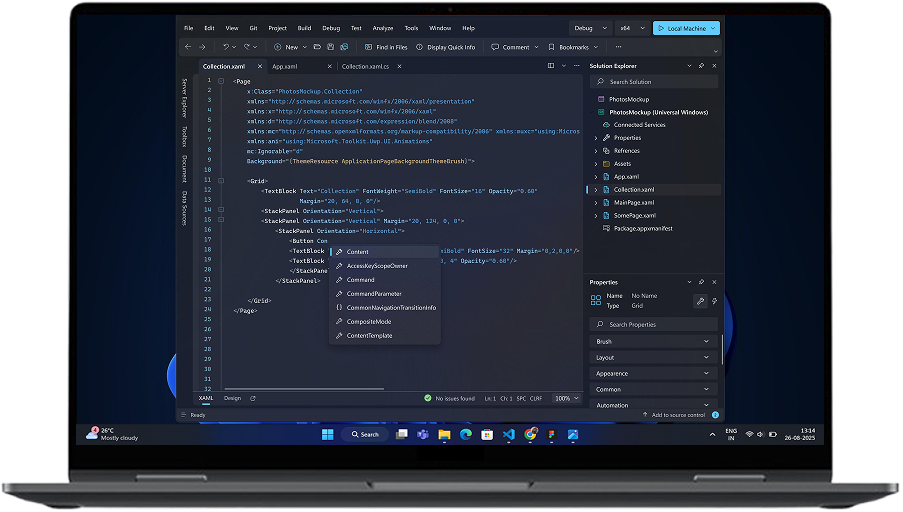Expand the Common properties section

coord(654,389)
